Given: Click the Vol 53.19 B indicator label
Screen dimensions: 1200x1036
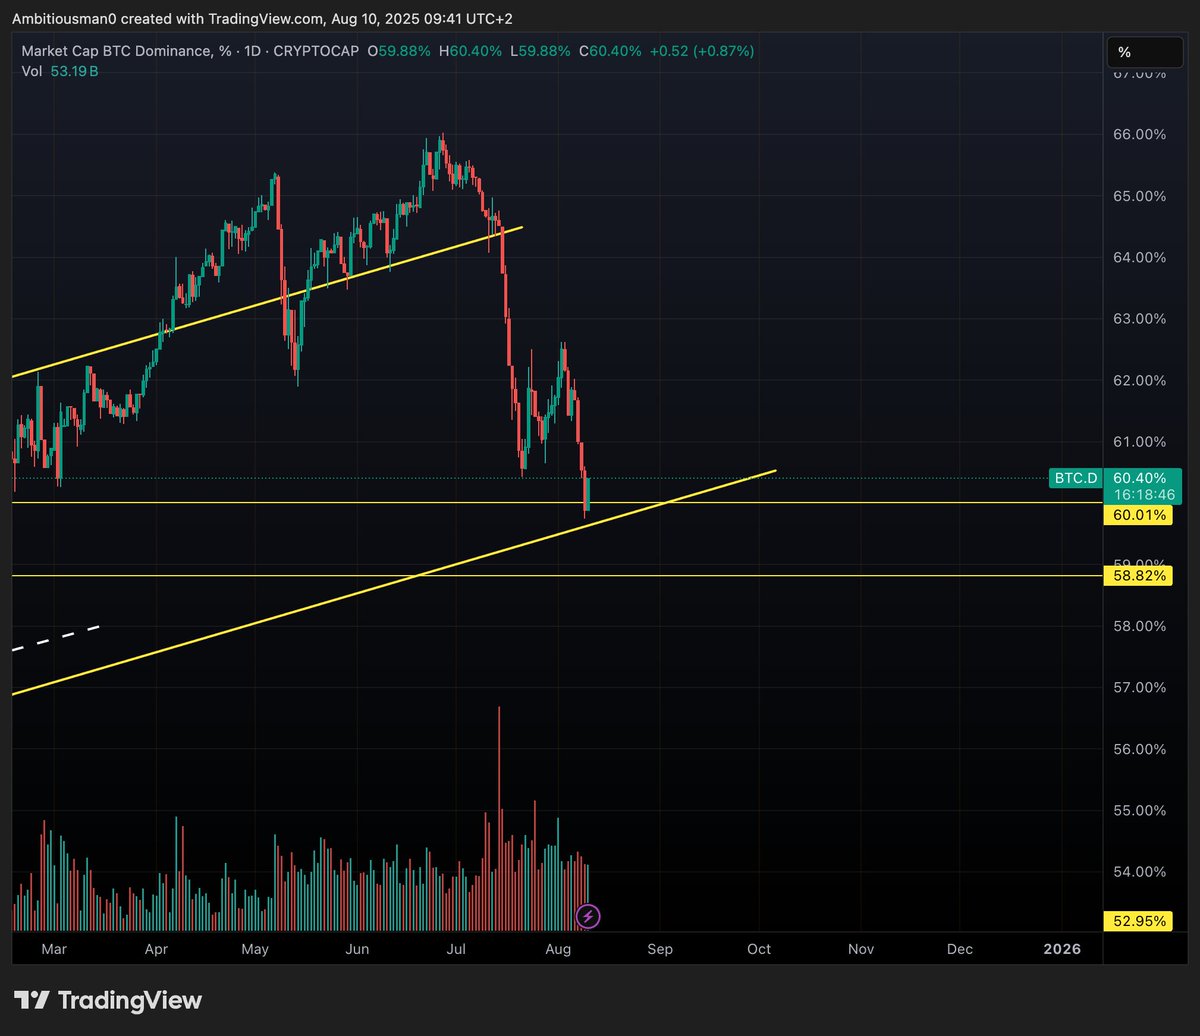Looking at the screenshot, I should [60, 71].
